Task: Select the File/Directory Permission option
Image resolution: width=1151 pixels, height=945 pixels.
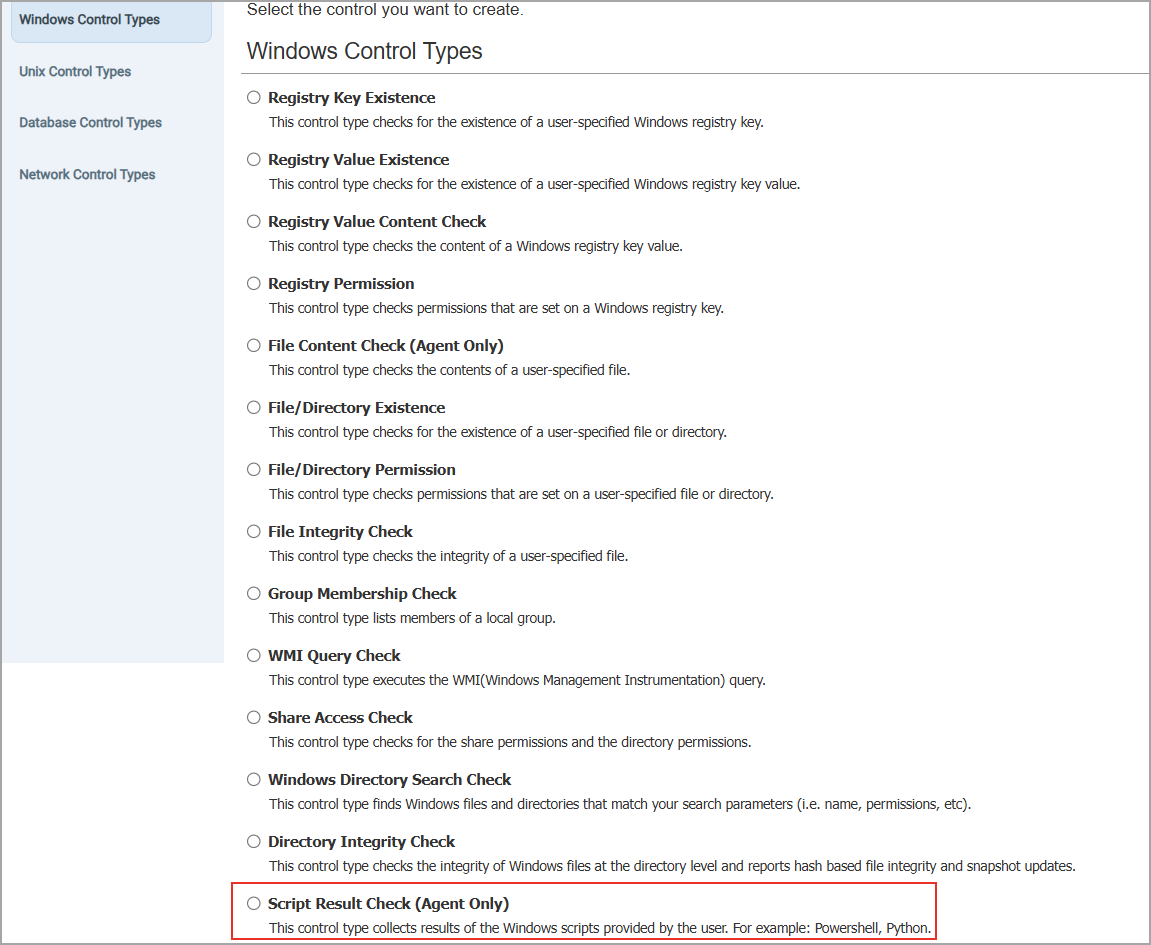Action: (253, 469)
